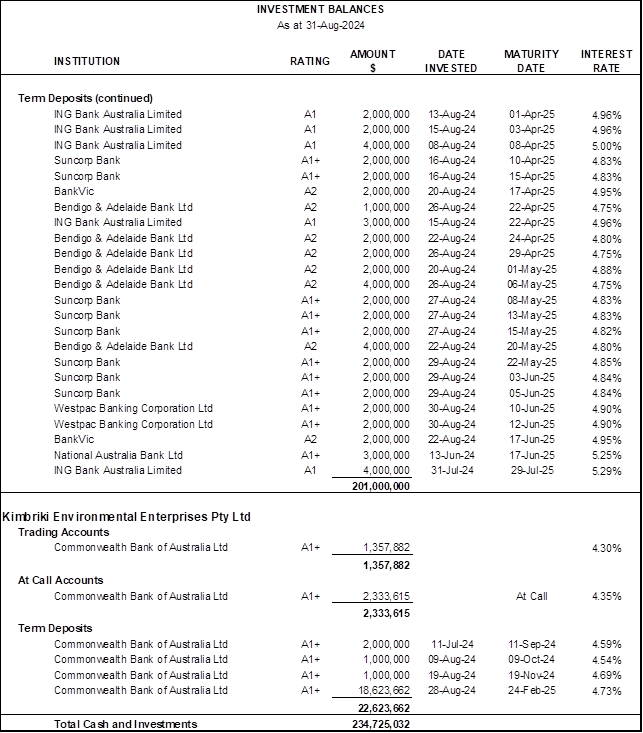Click the 234,725,032 grand total
Viewport: 643px width, 733px height.
pos(381,724)
